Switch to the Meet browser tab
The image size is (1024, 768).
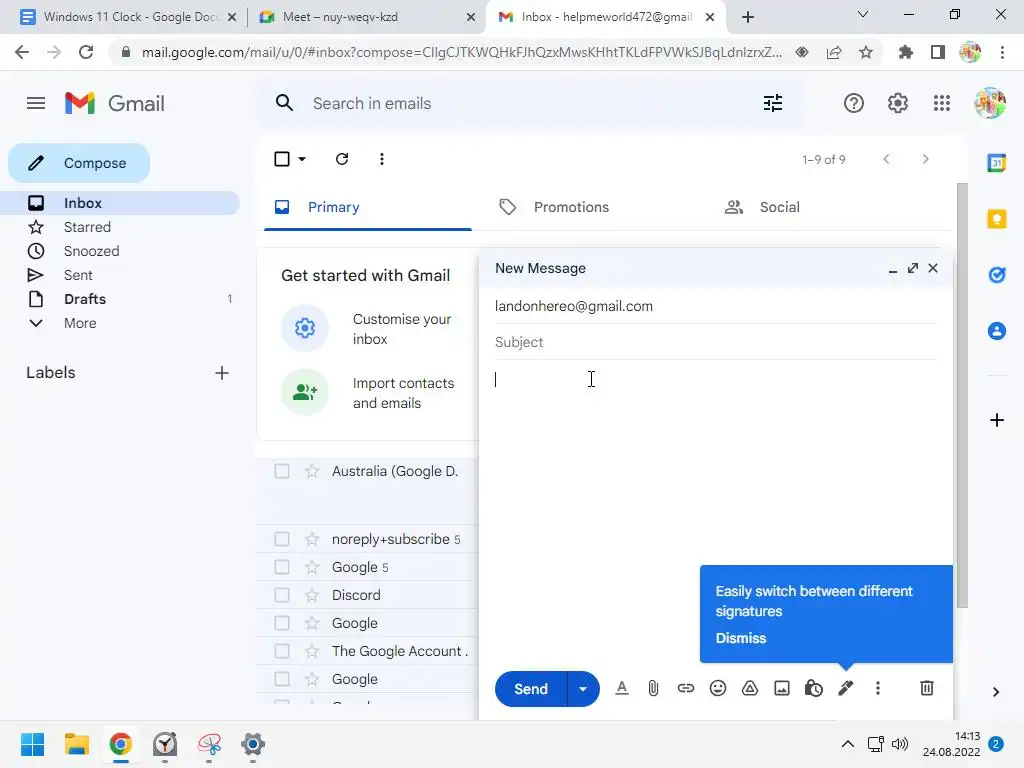(x=367, y=17)
